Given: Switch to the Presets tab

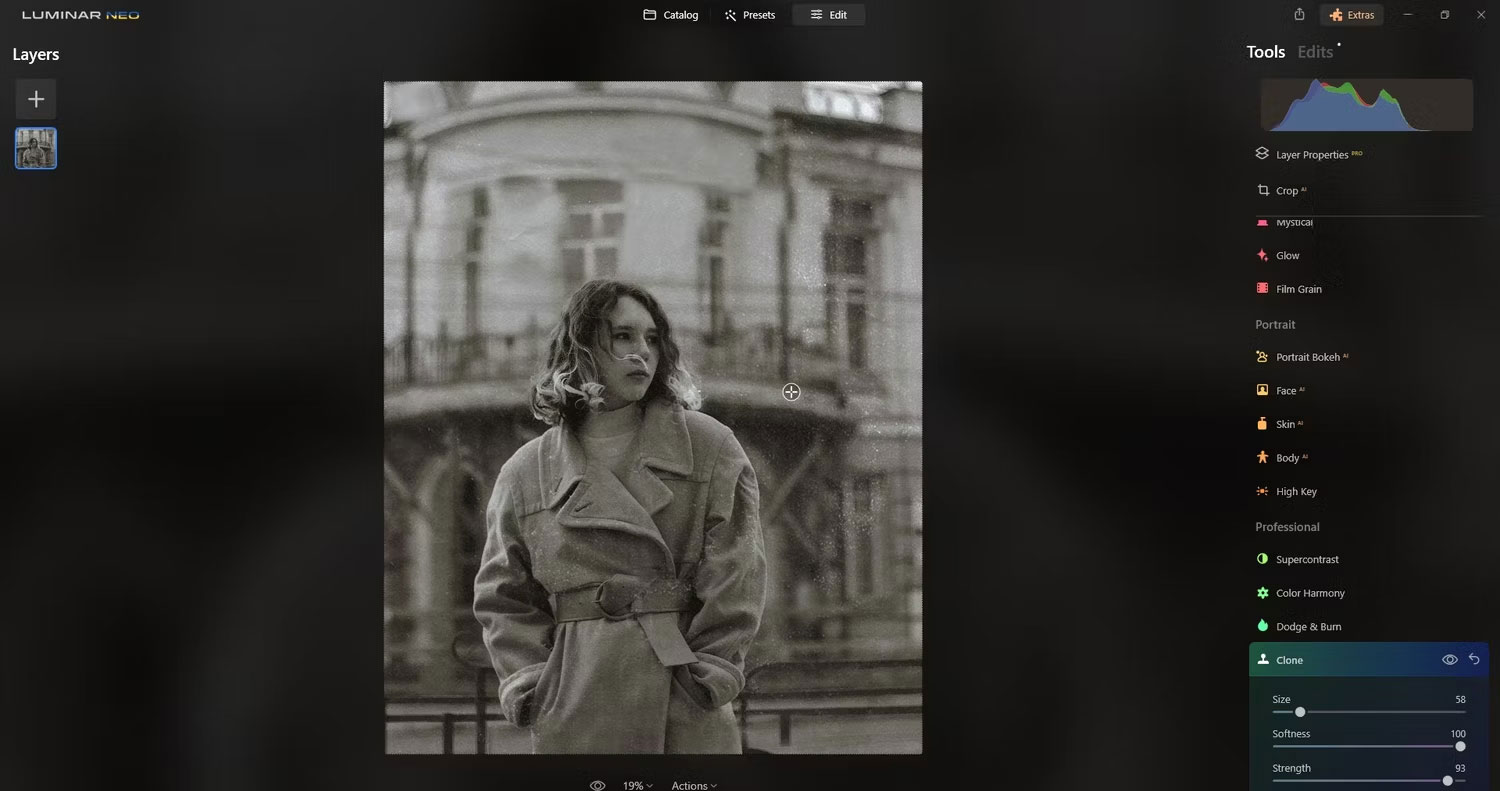Looking at the screenshot, I should pos(750,15).
